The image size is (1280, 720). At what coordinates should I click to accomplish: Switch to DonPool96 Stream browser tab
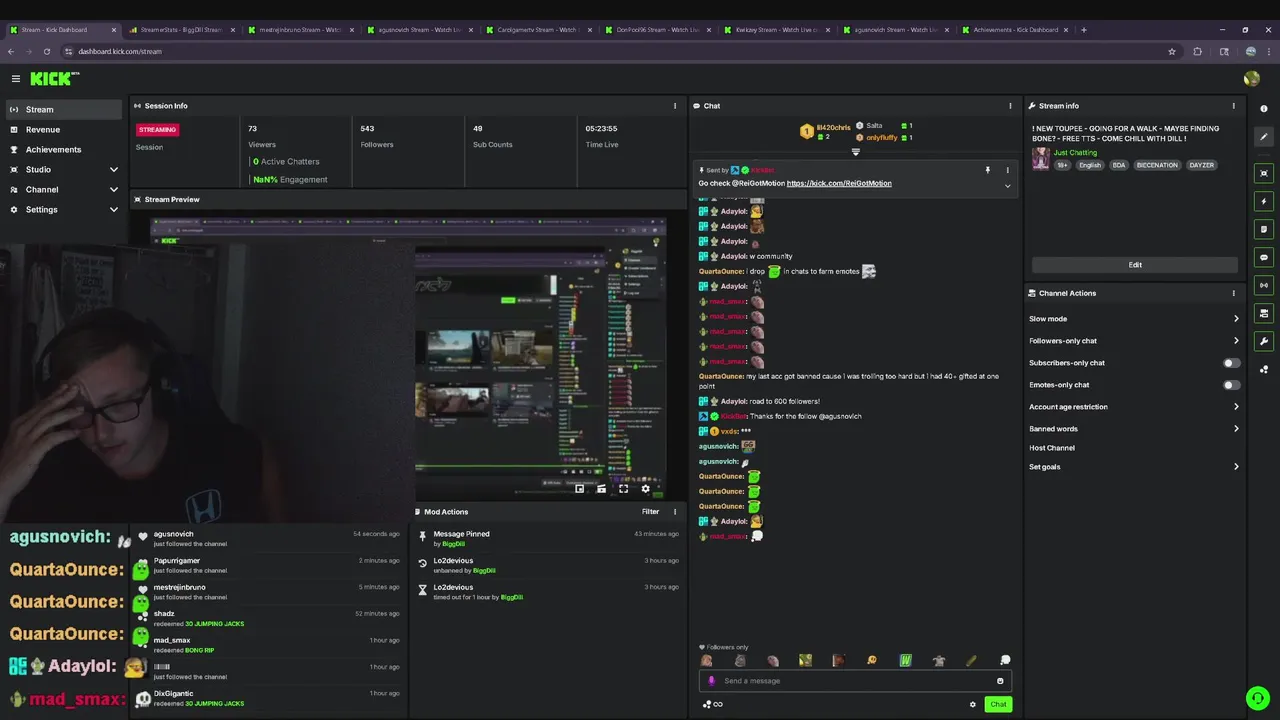click(x=657, y=30)
